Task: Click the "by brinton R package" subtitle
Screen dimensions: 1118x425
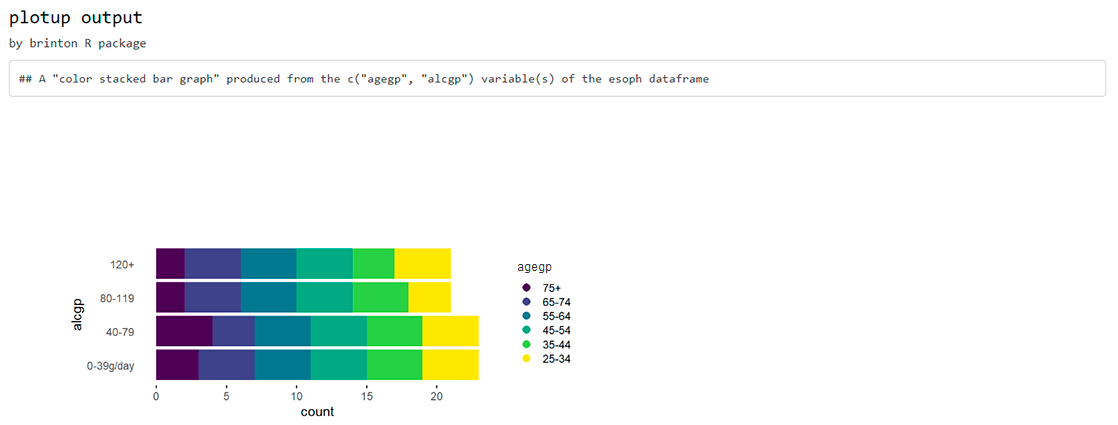Action: click(77, 43)
